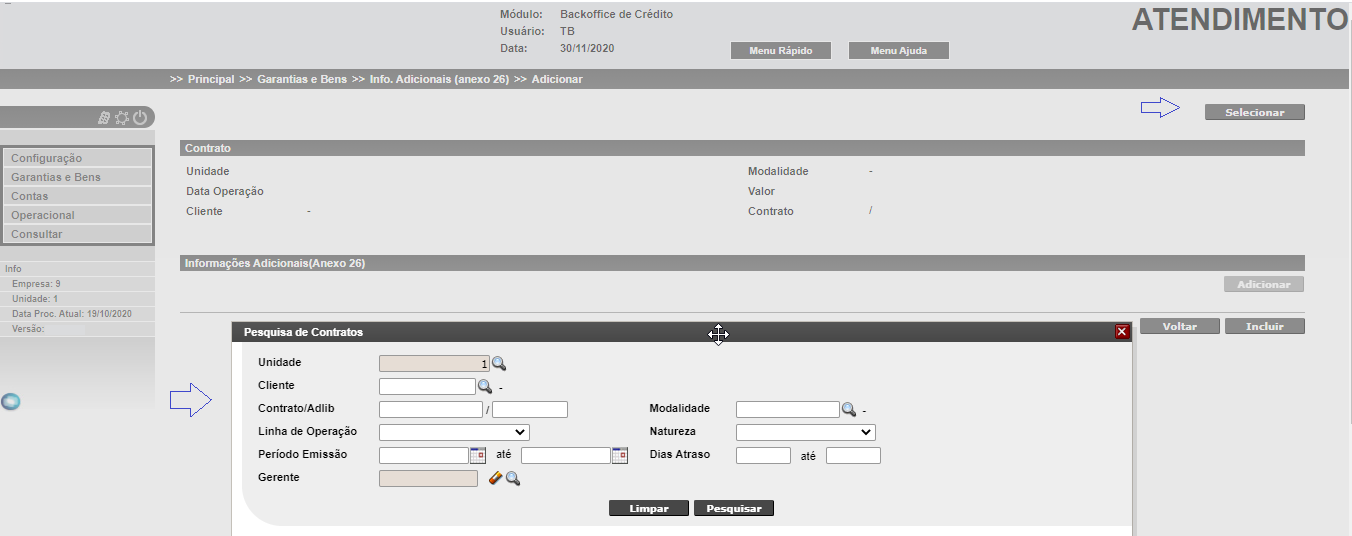Click the Menu Ajuda button
Image resolution: width=1352 pixels, height=536 pixels.
[x=898, y=51]
